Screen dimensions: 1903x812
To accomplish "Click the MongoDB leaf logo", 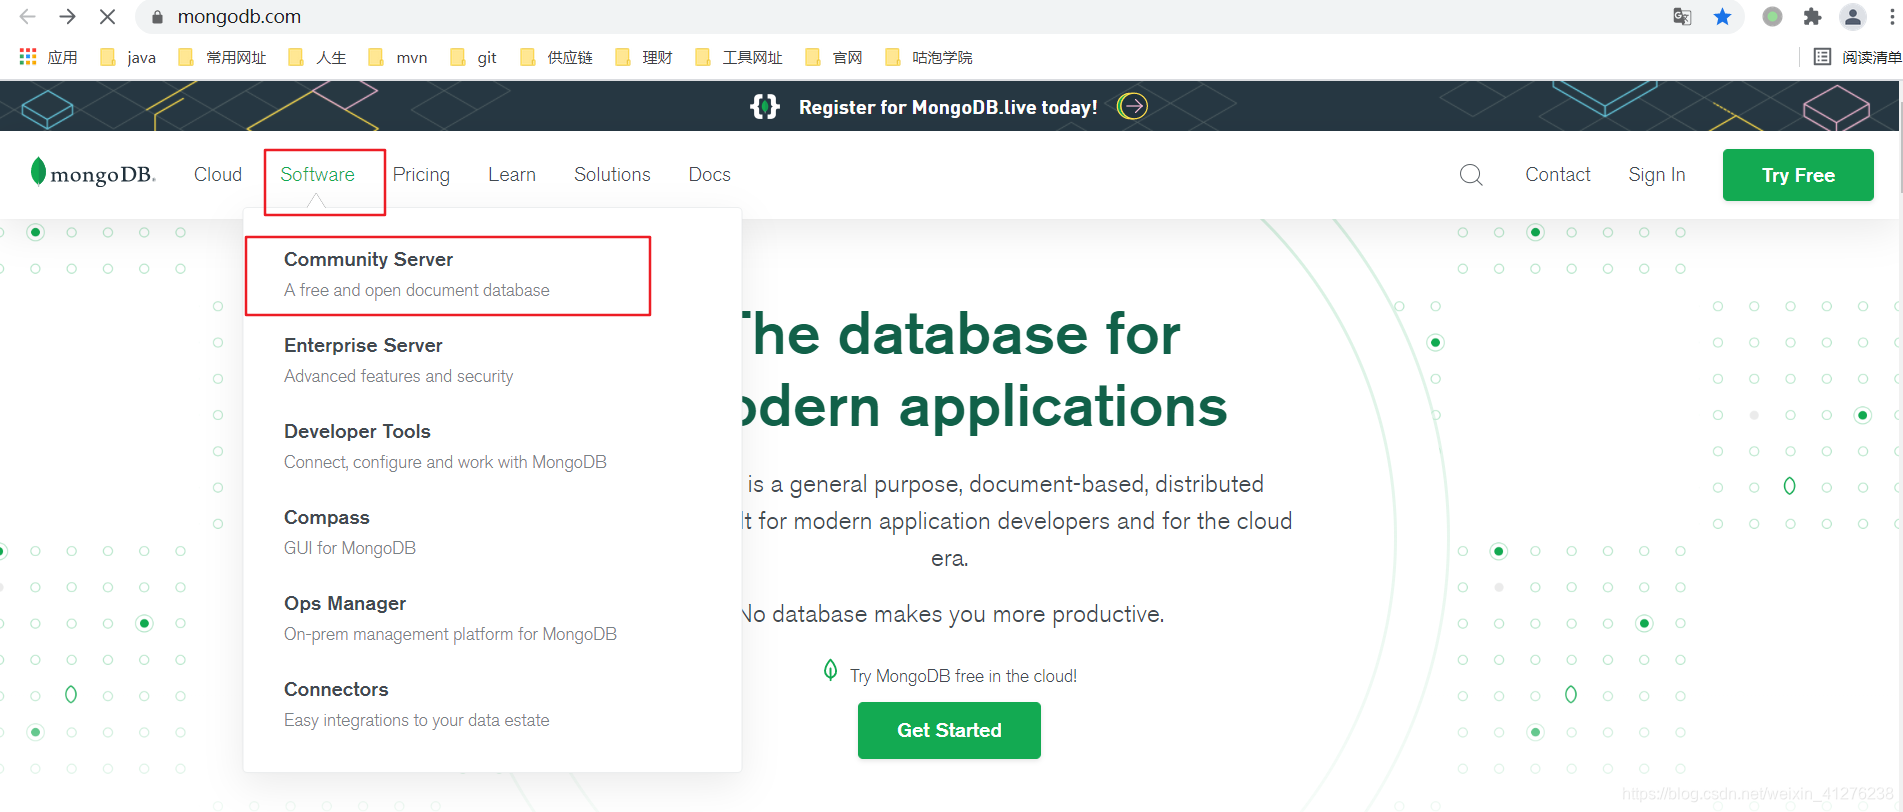I will pos(93,173).
